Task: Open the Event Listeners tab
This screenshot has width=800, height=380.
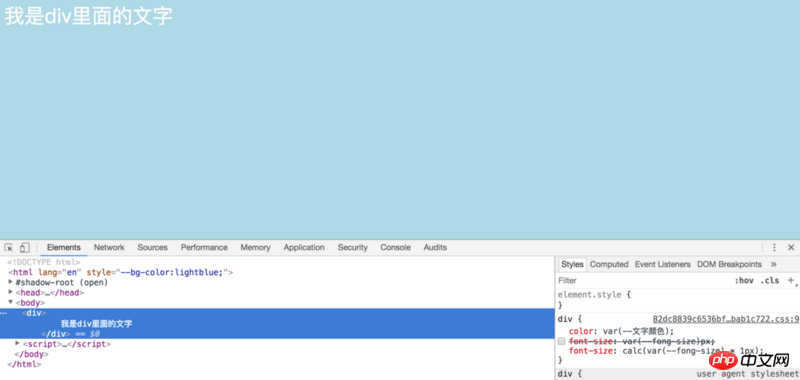Action: pyautogui.click(x=662, y=264)
